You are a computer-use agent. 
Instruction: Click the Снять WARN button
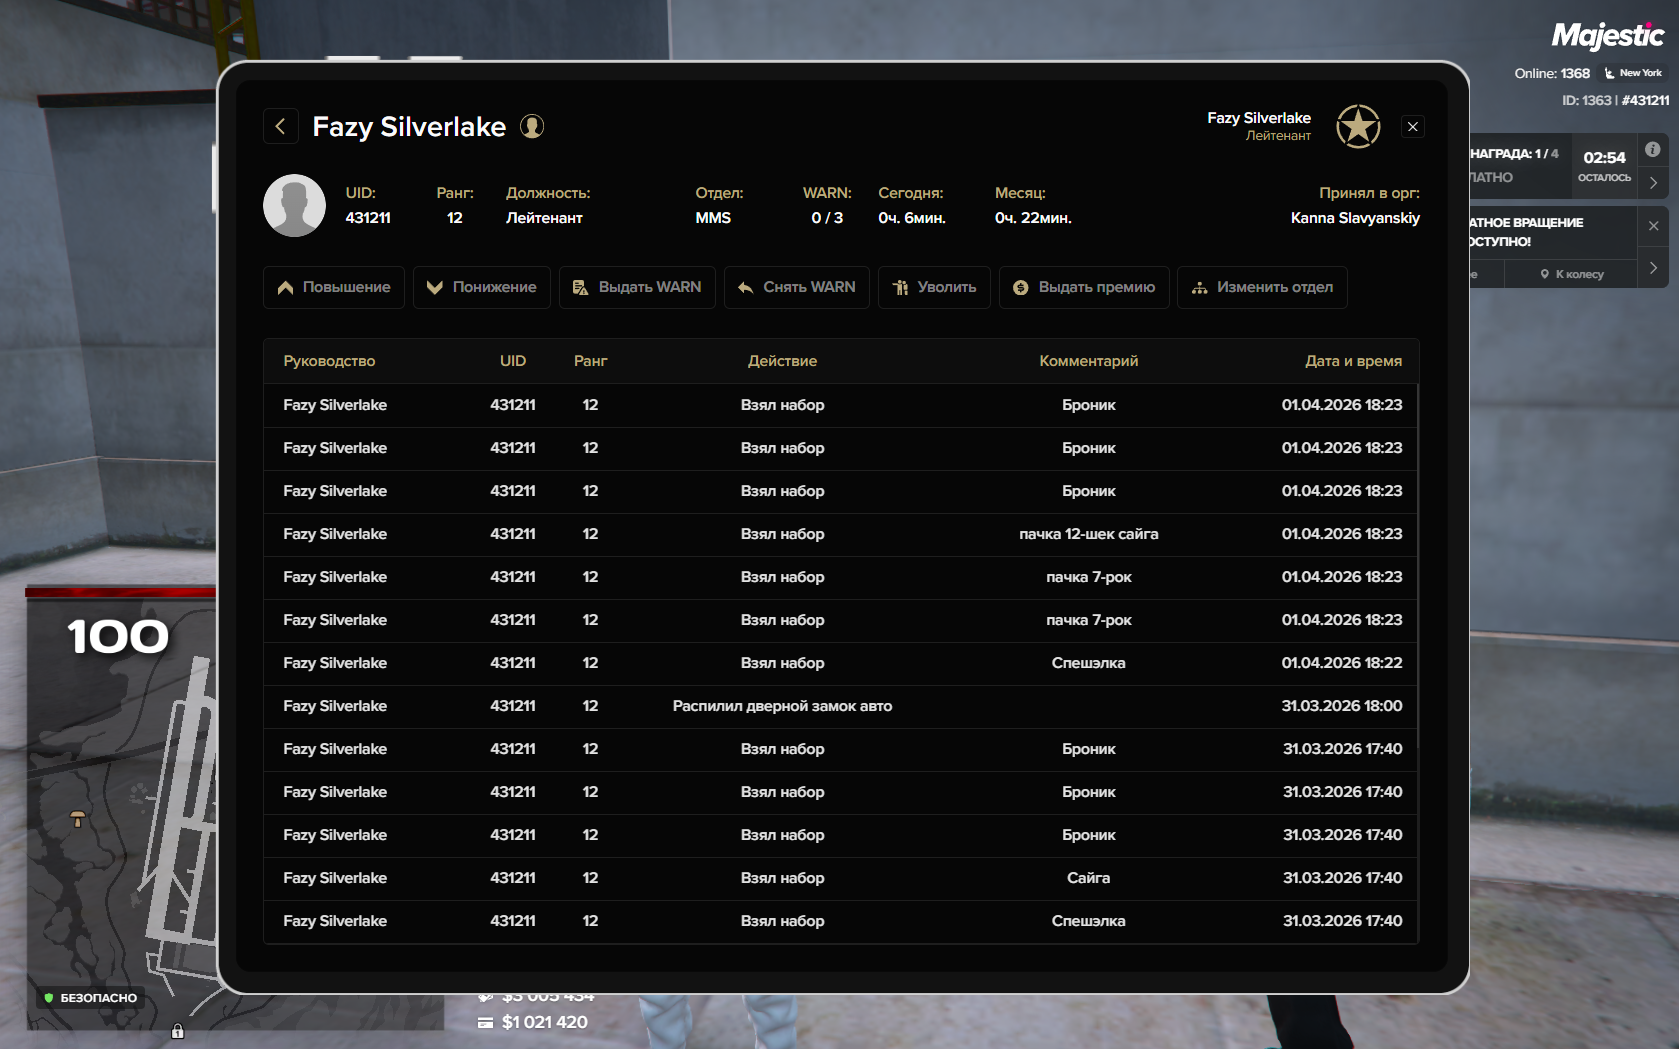[x=797, y=288]
